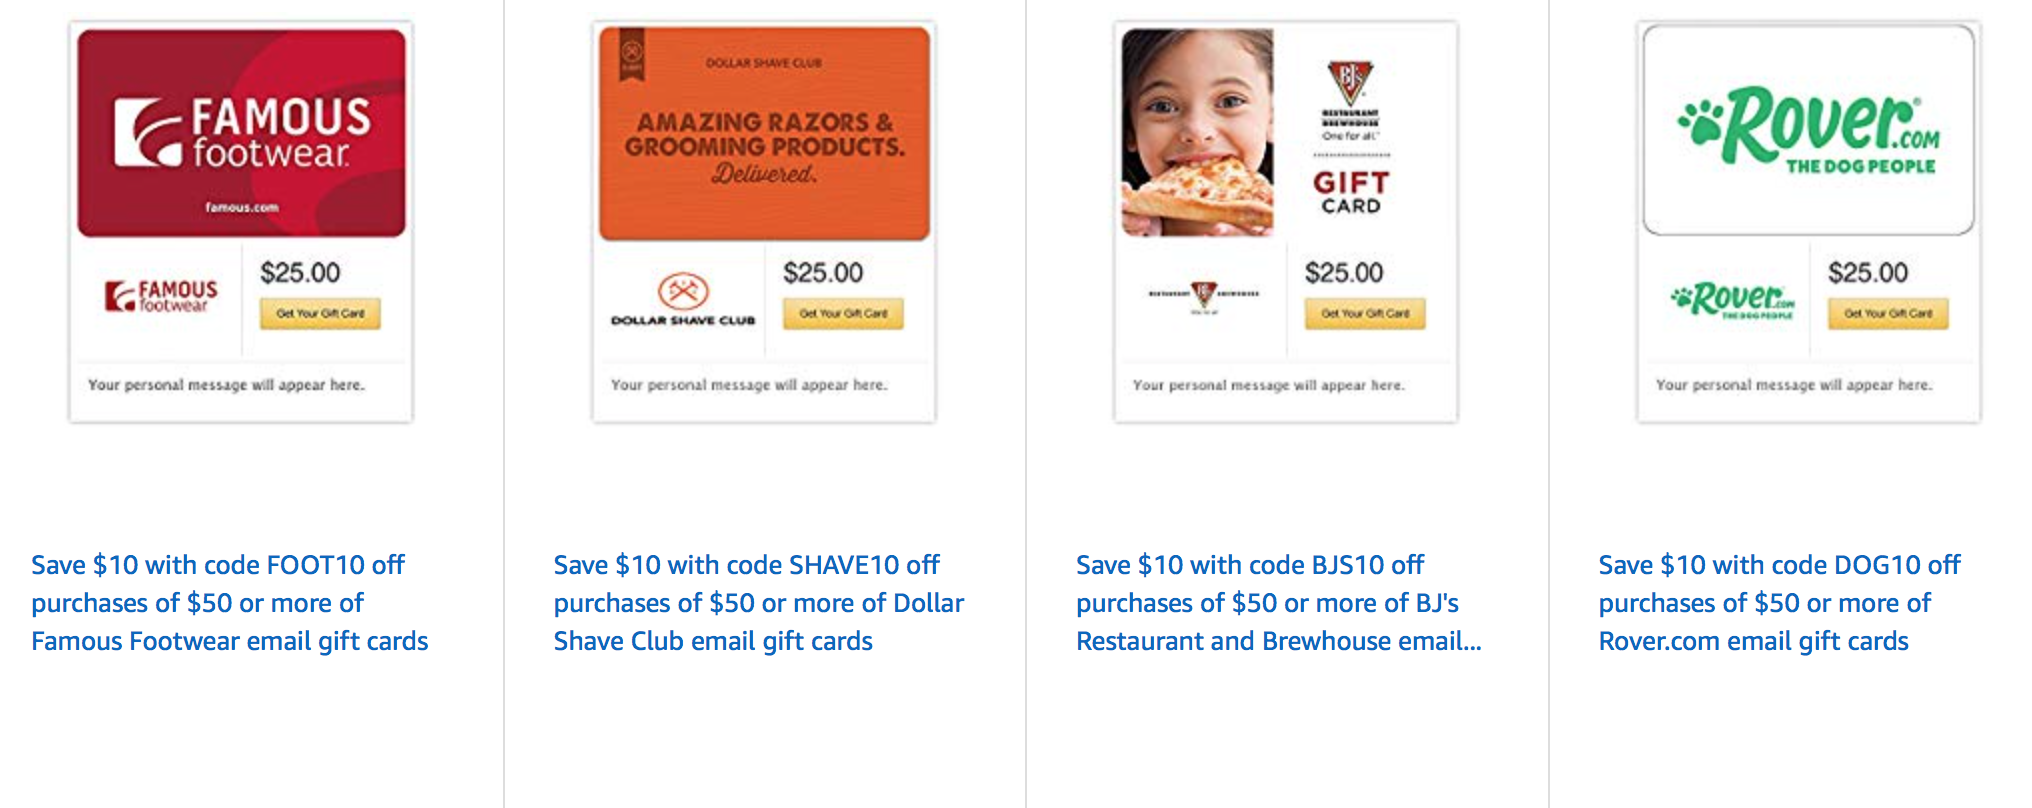Click the $25.00 price on Rover card
Screen dimensions: 2032x808
(1867, 272)
